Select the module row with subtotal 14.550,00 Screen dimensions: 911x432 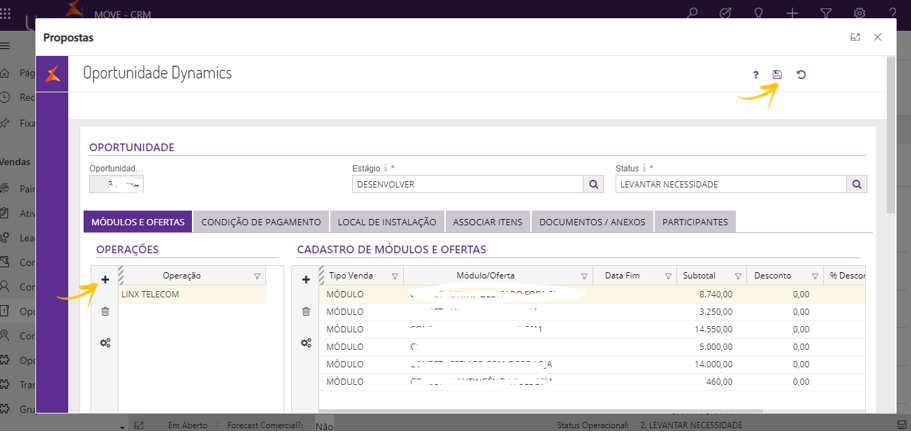point(591,329)
